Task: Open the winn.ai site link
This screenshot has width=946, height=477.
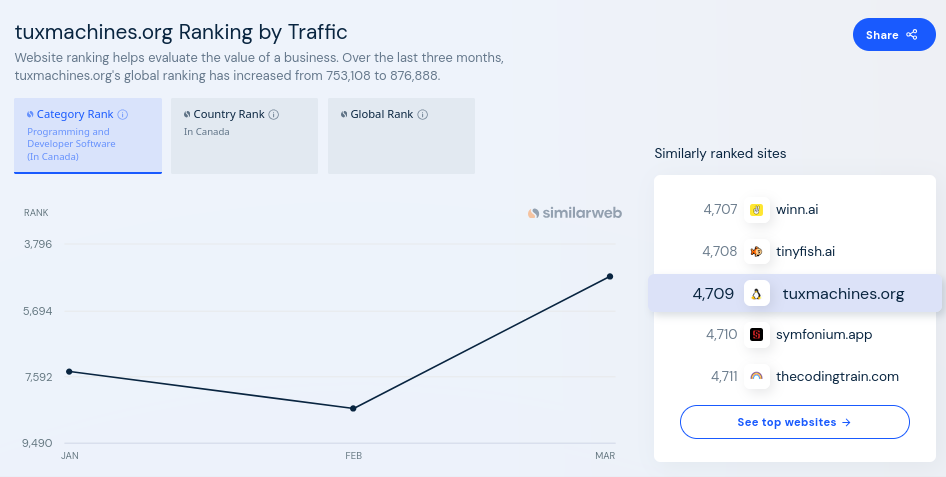Action: pos(796,210)
